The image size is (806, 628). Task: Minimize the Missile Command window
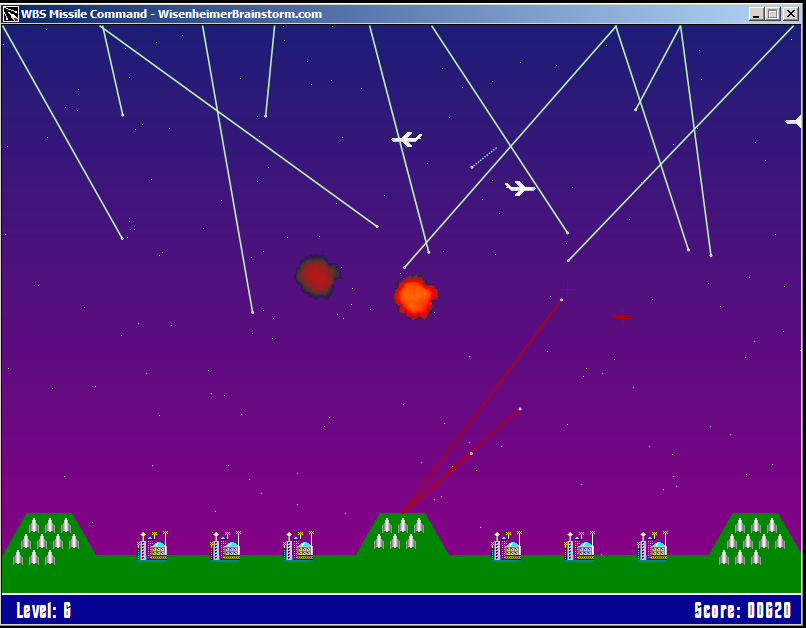point(756,14)
